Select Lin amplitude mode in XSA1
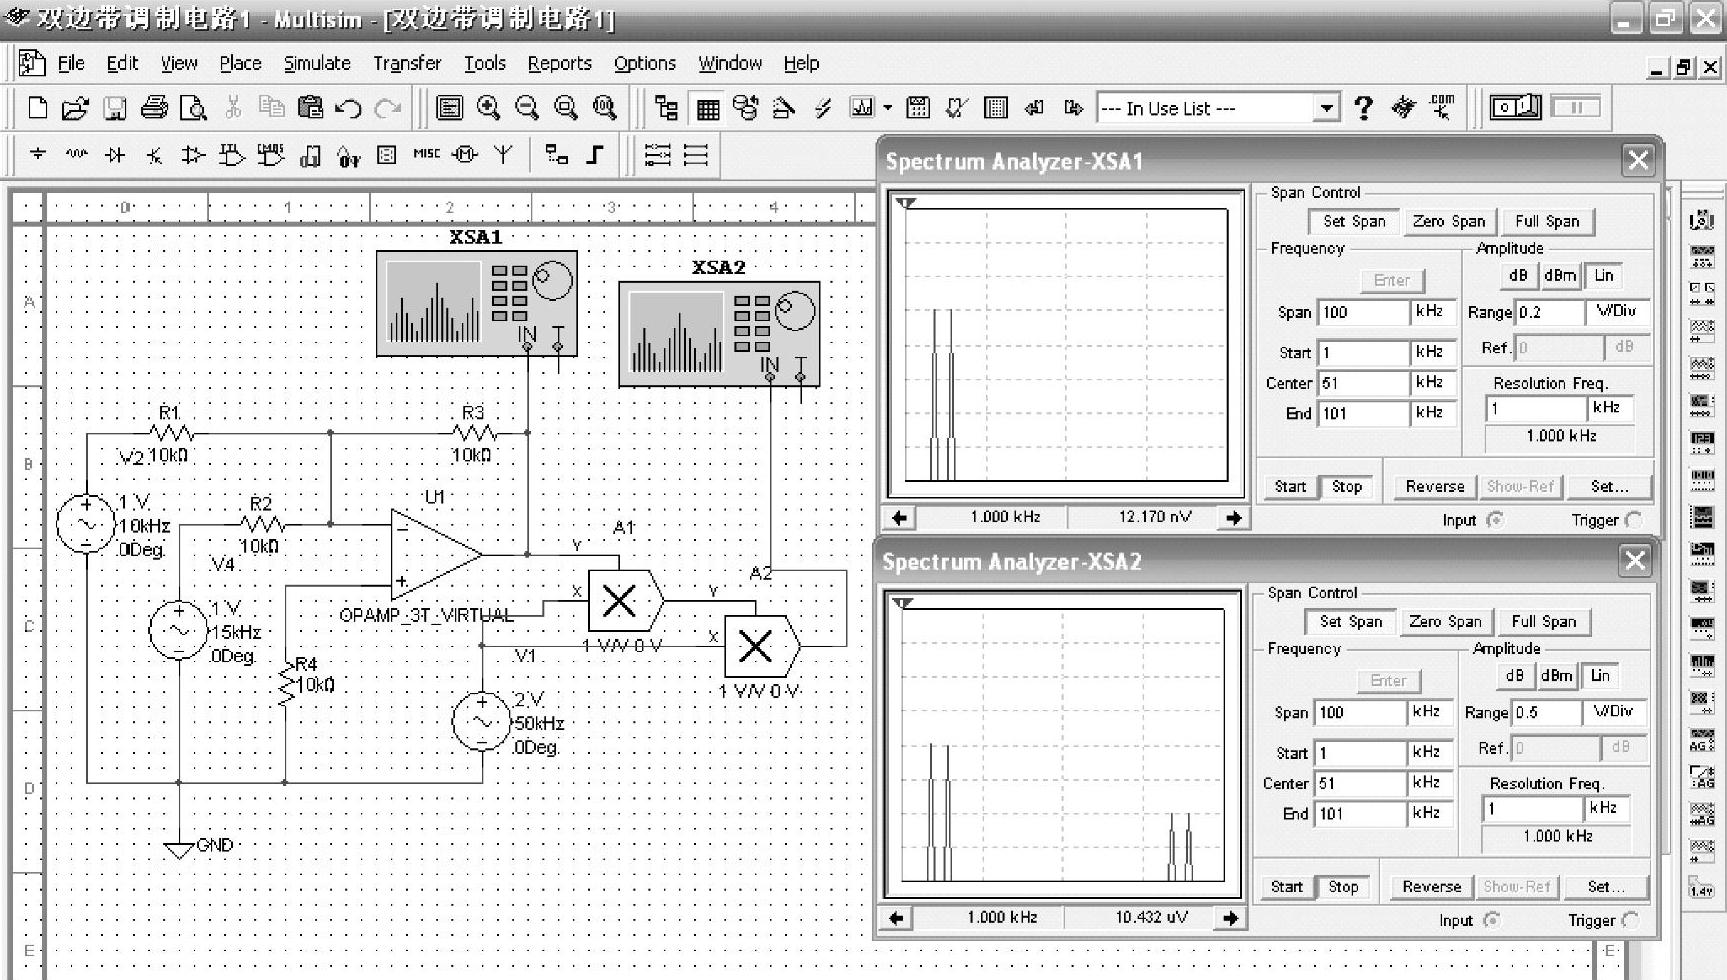This screenshot has width=1727, height=980. 1604,276
